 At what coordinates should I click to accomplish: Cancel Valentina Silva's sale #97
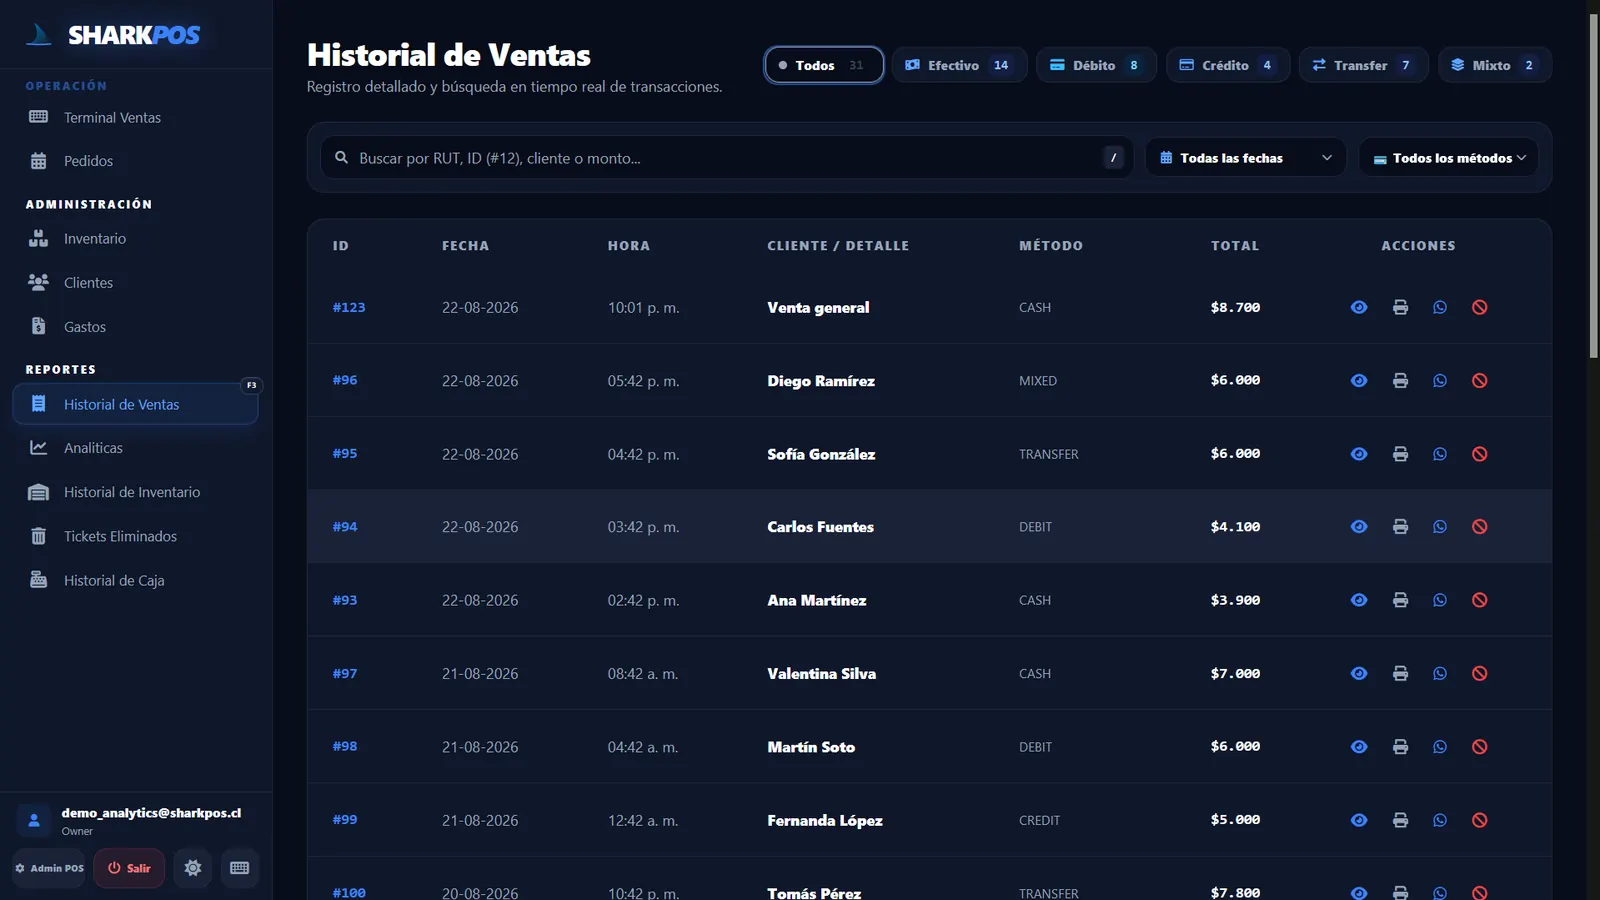point(1480,674)
